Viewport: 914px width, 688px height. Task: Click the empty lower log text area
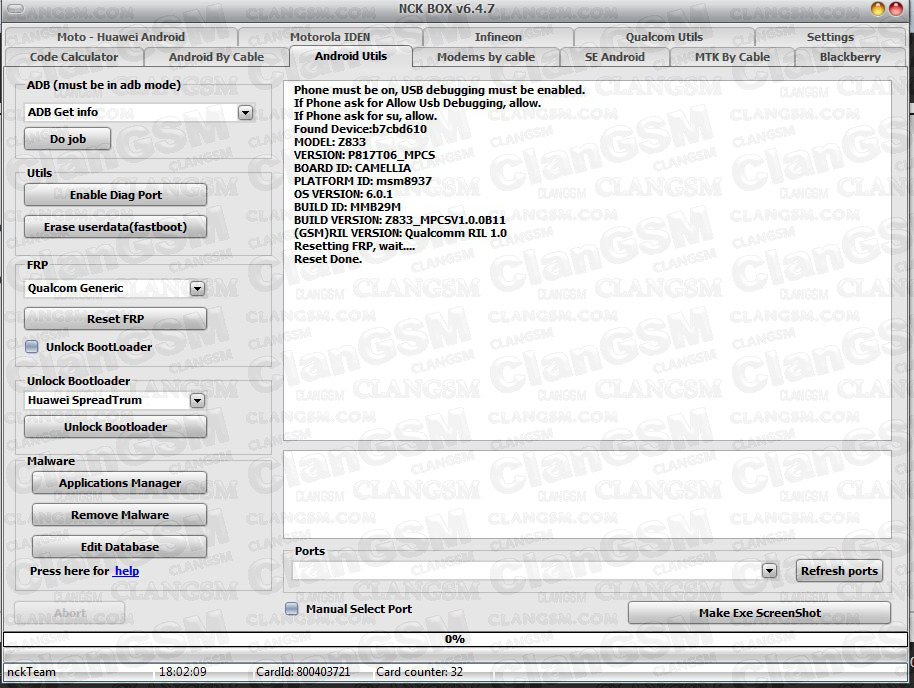point(587,494)
